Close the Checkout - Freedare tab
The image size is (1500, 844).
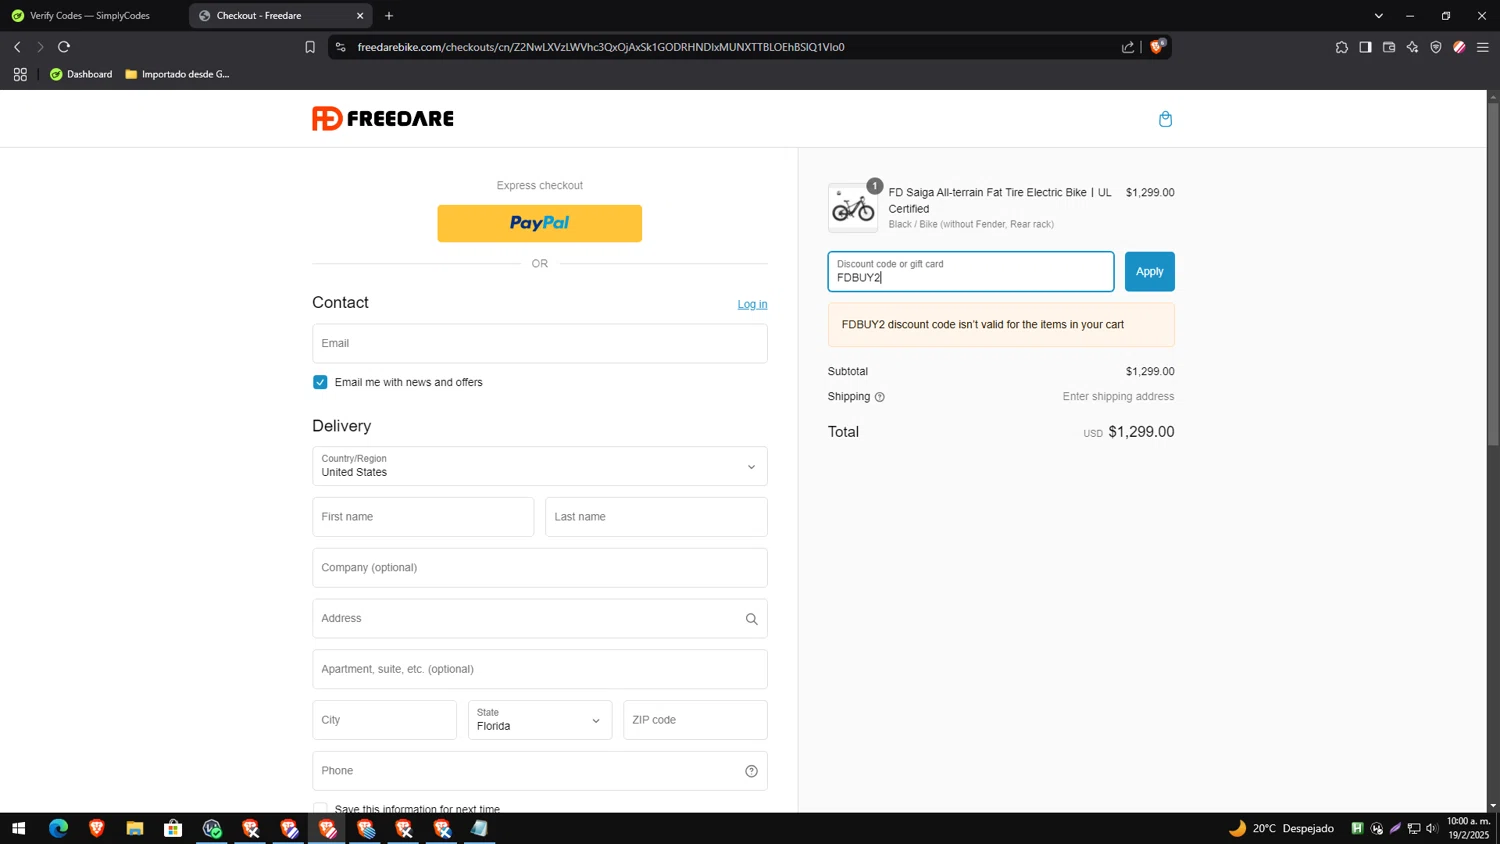pos(360,16)
